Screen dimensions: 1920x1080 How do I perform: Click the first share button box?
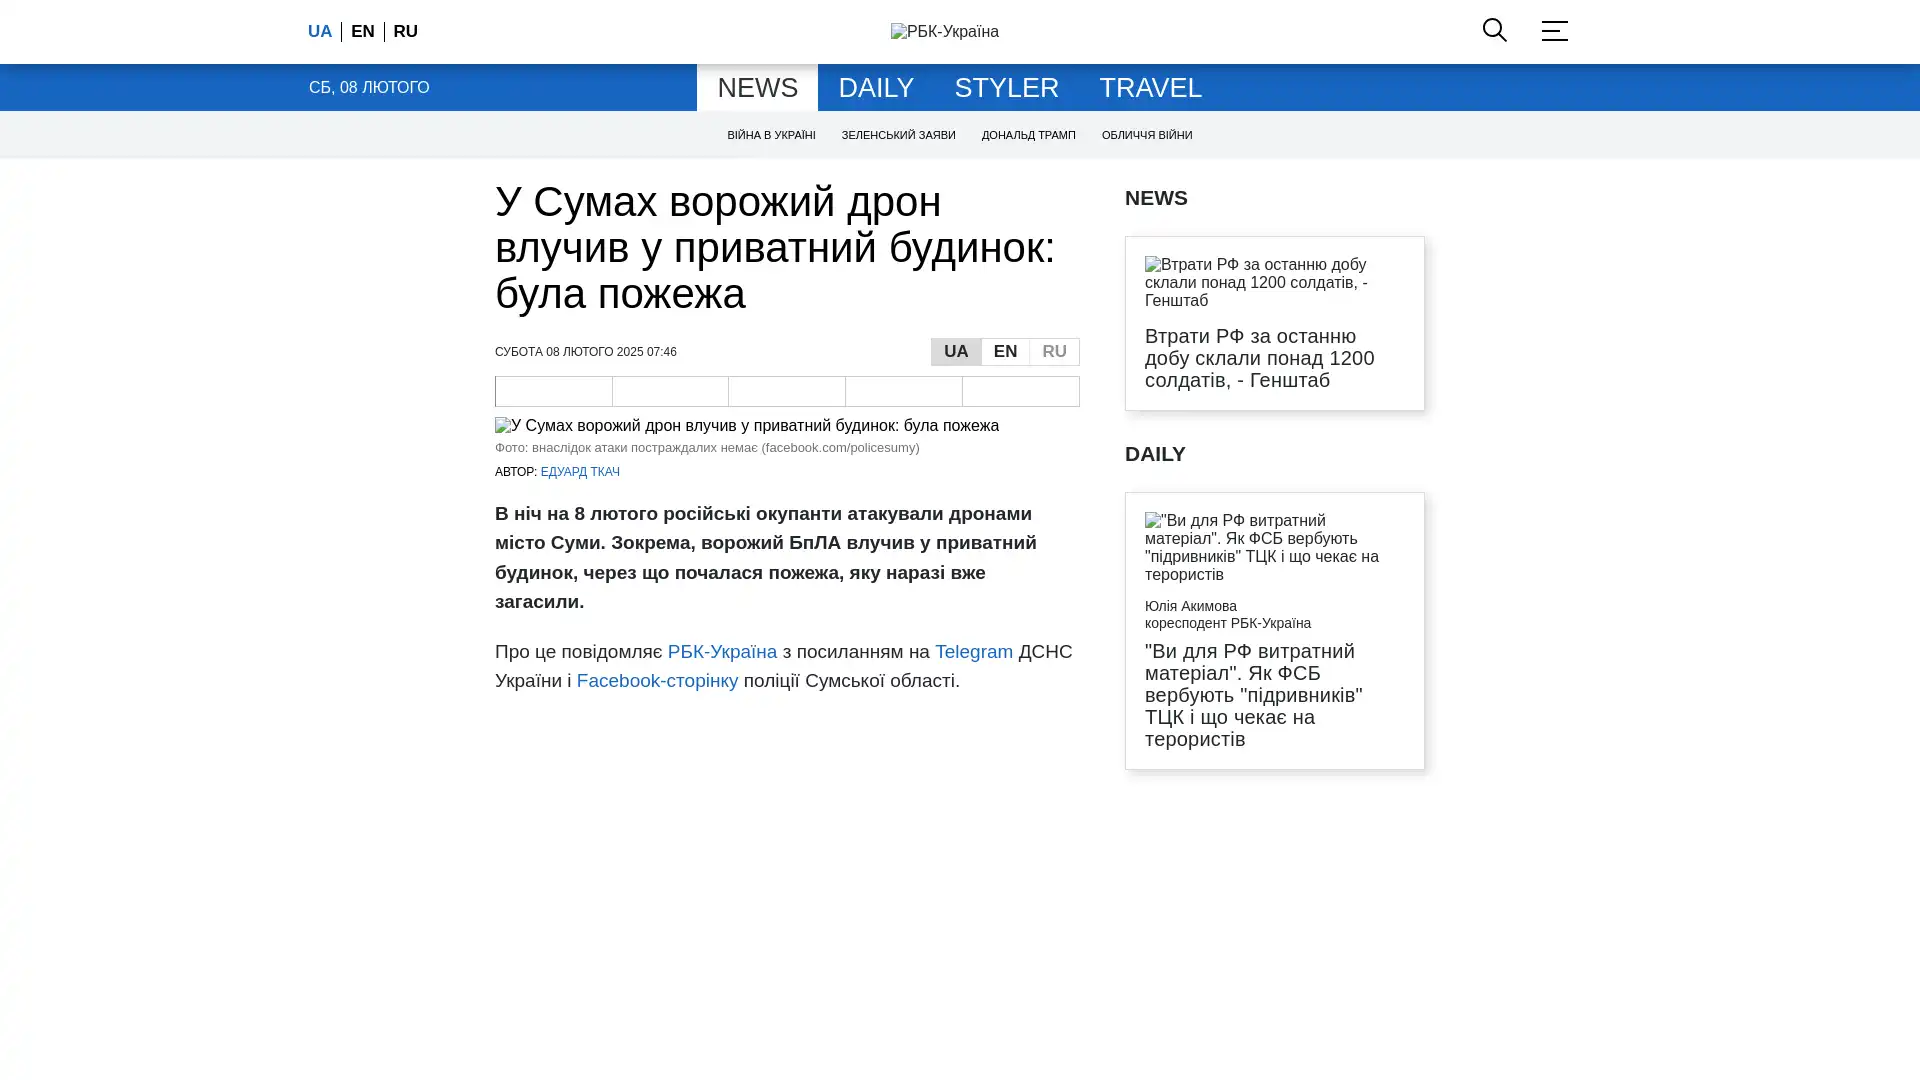tap(554, 391)
